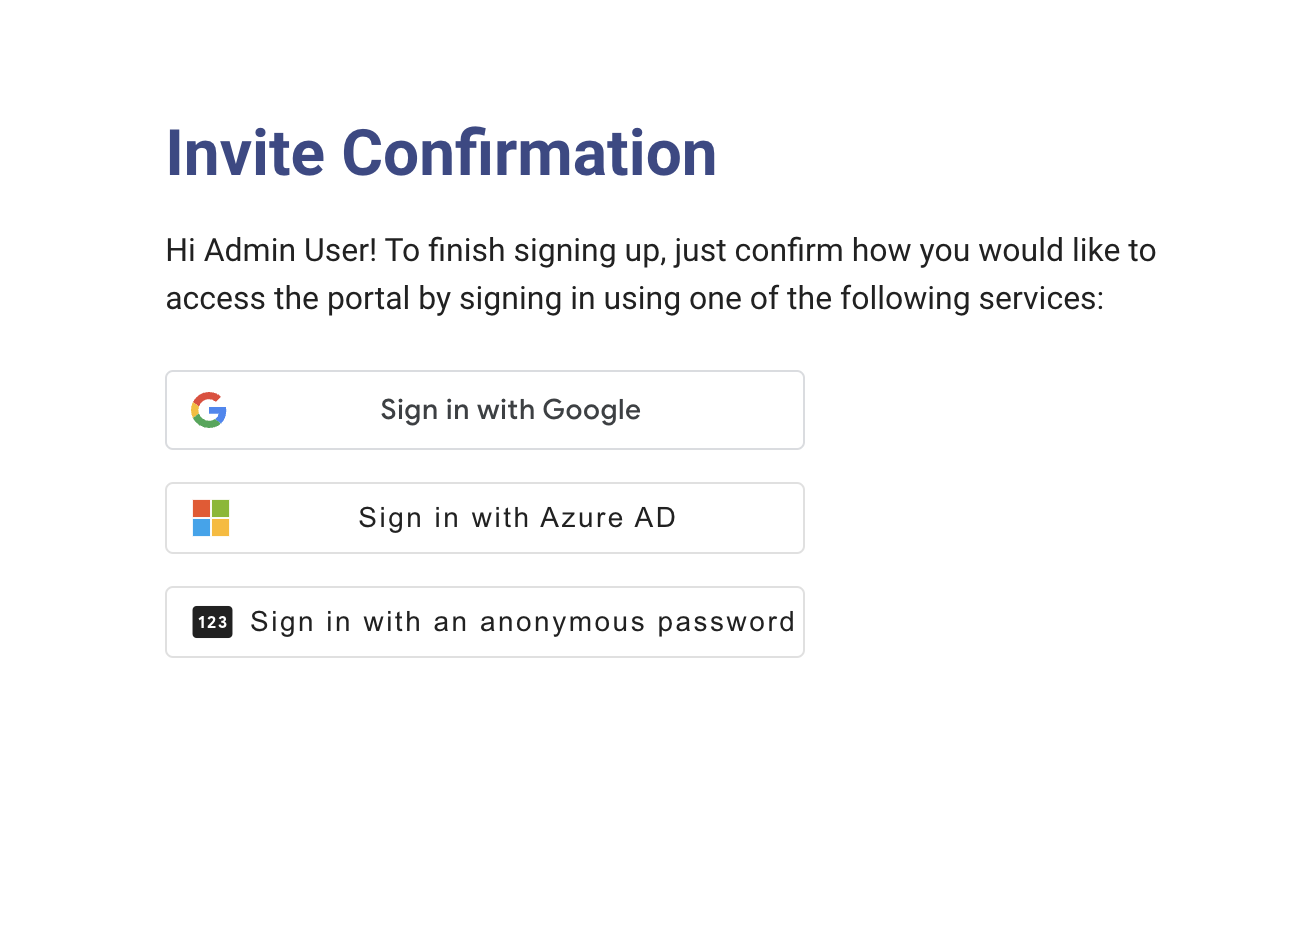Viewport: 1294px width, 939px height.
Task: Click the blue square of the Azure logo
Action: pyautogui.click(x=201, y=527)
